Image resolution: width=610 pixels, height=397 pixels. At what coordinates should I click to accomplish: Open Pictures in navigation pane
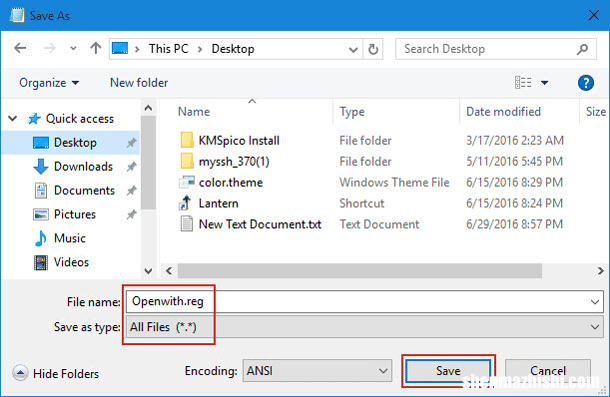(75, 214)
